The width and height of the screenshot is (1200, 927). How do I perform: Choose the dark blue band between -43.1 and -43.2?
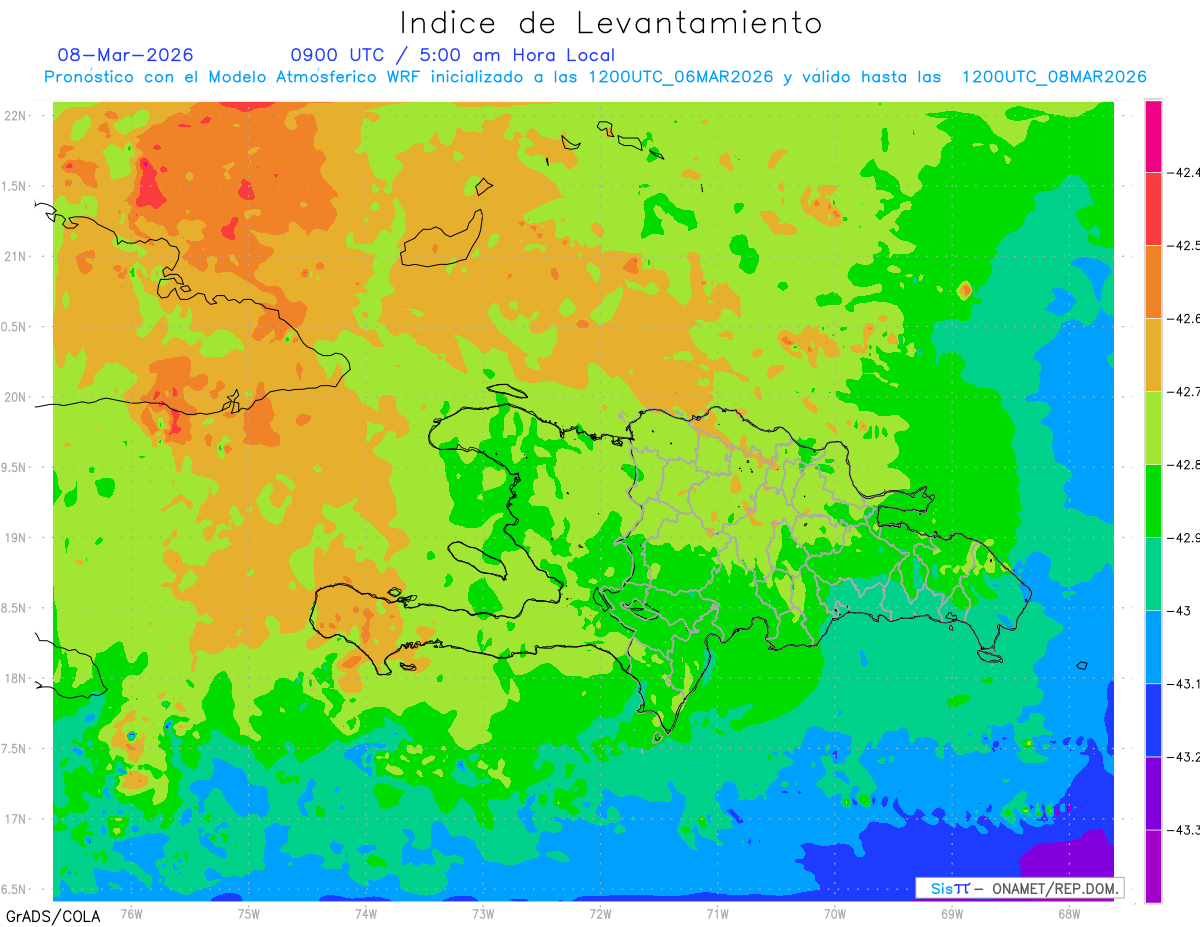click(x=1153, y=719)
